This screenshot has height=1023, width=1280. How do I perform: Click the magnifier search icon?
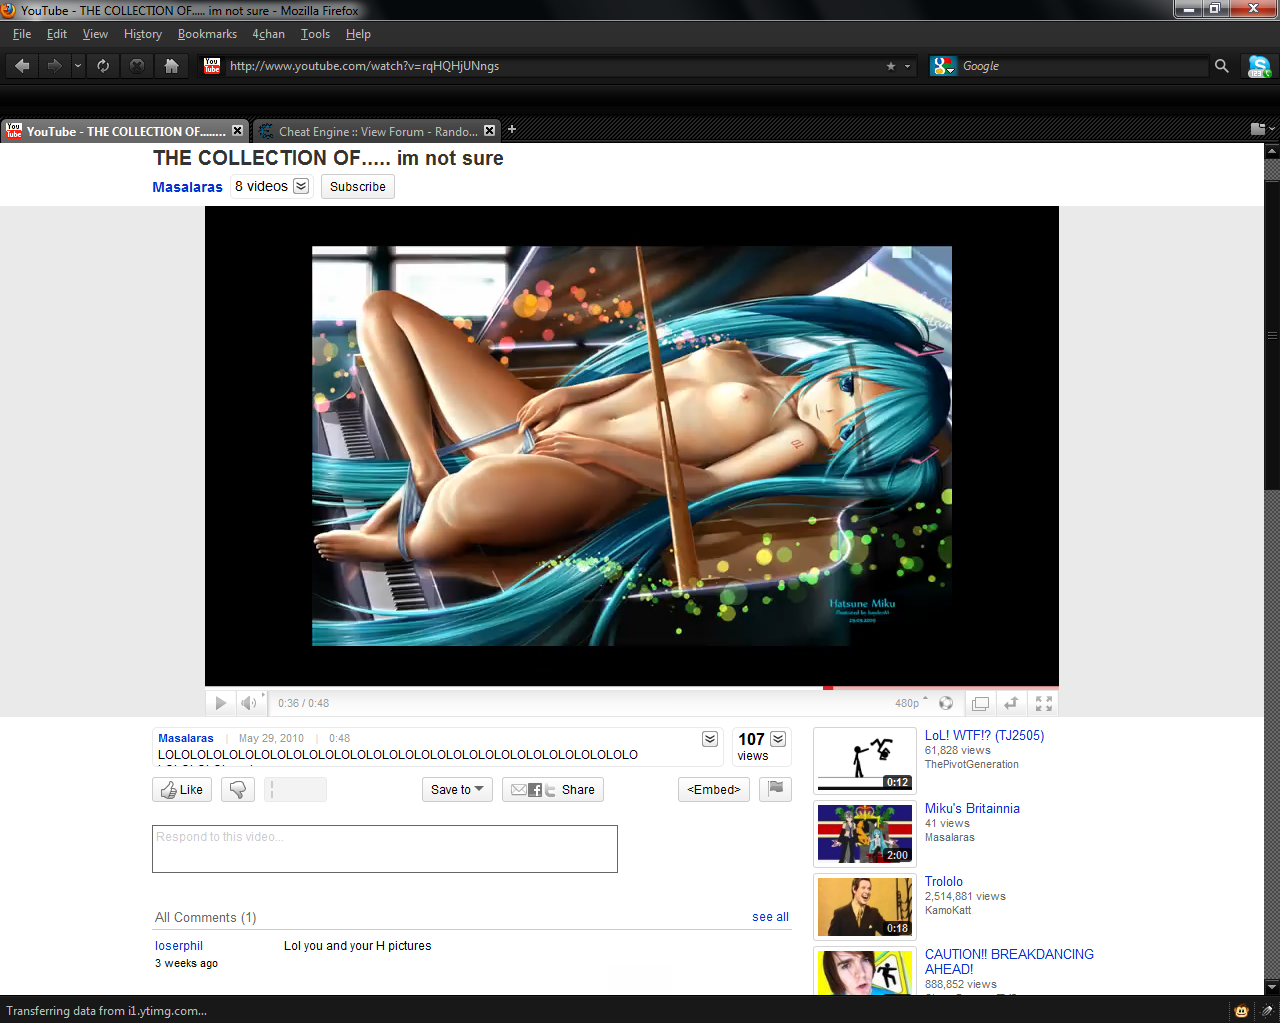pos(1221,66)
